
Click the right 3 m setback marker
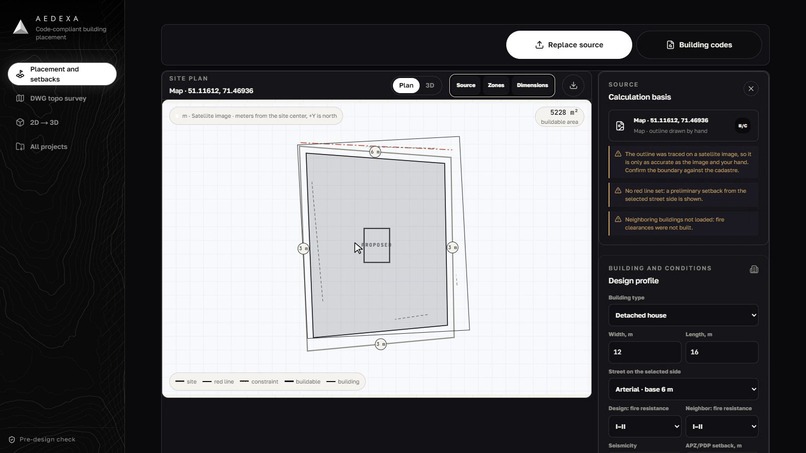coord(452,247)
